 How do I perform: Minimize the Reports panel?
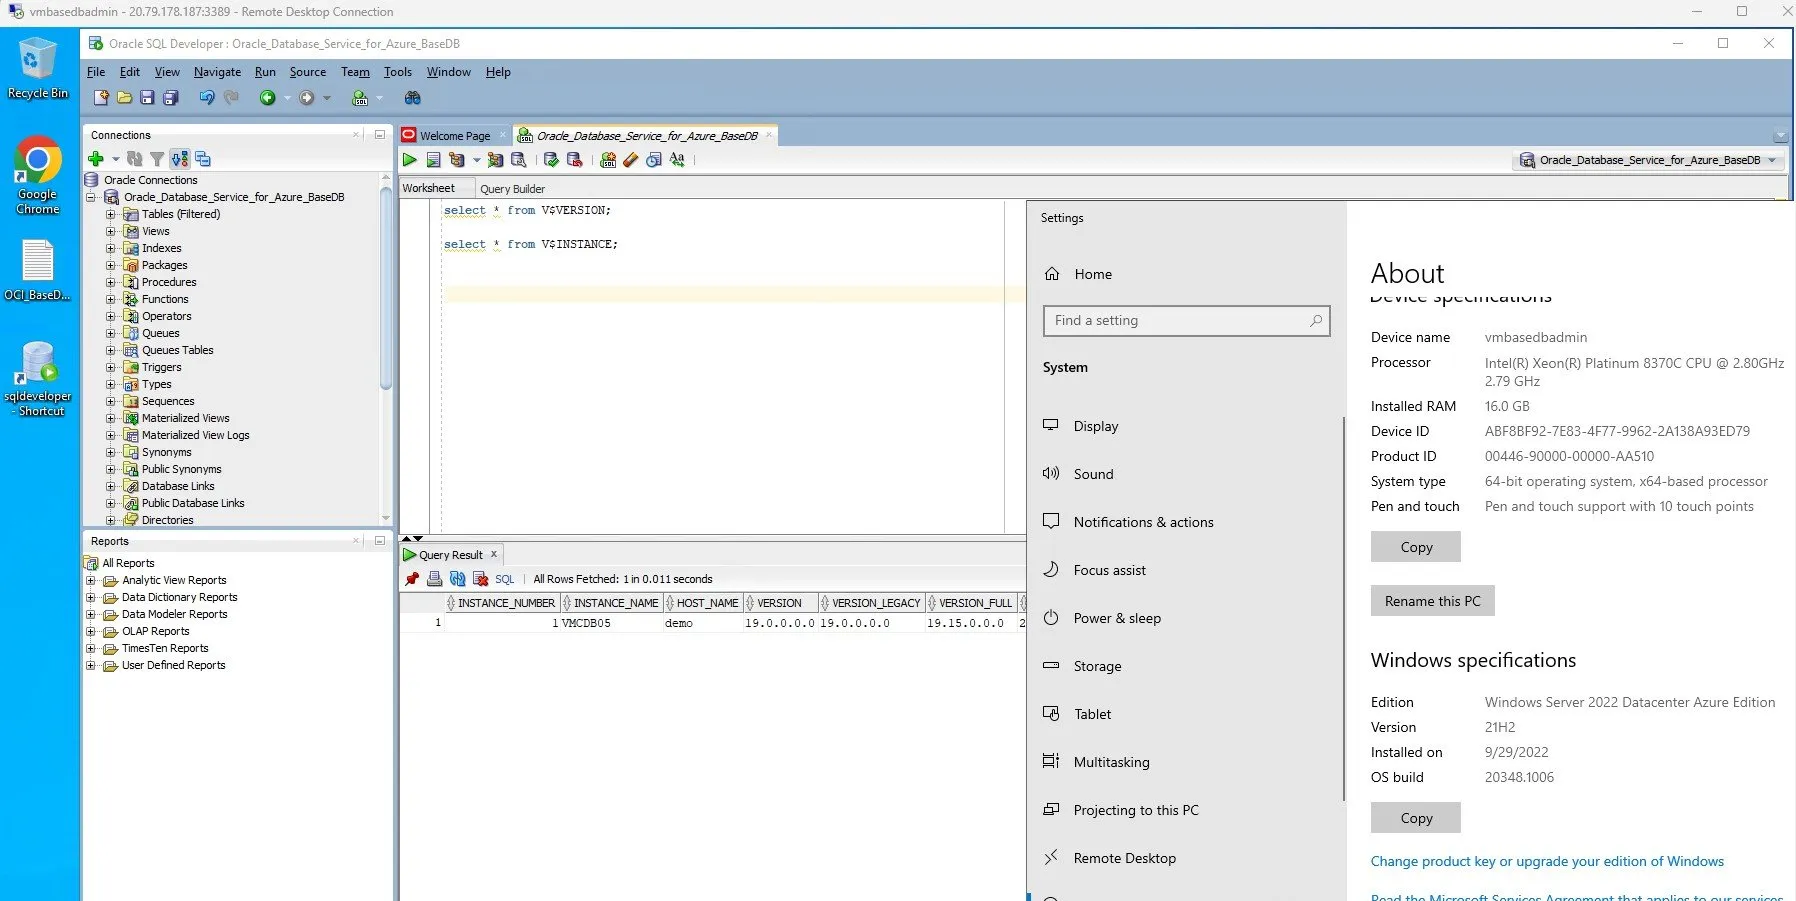379,541
